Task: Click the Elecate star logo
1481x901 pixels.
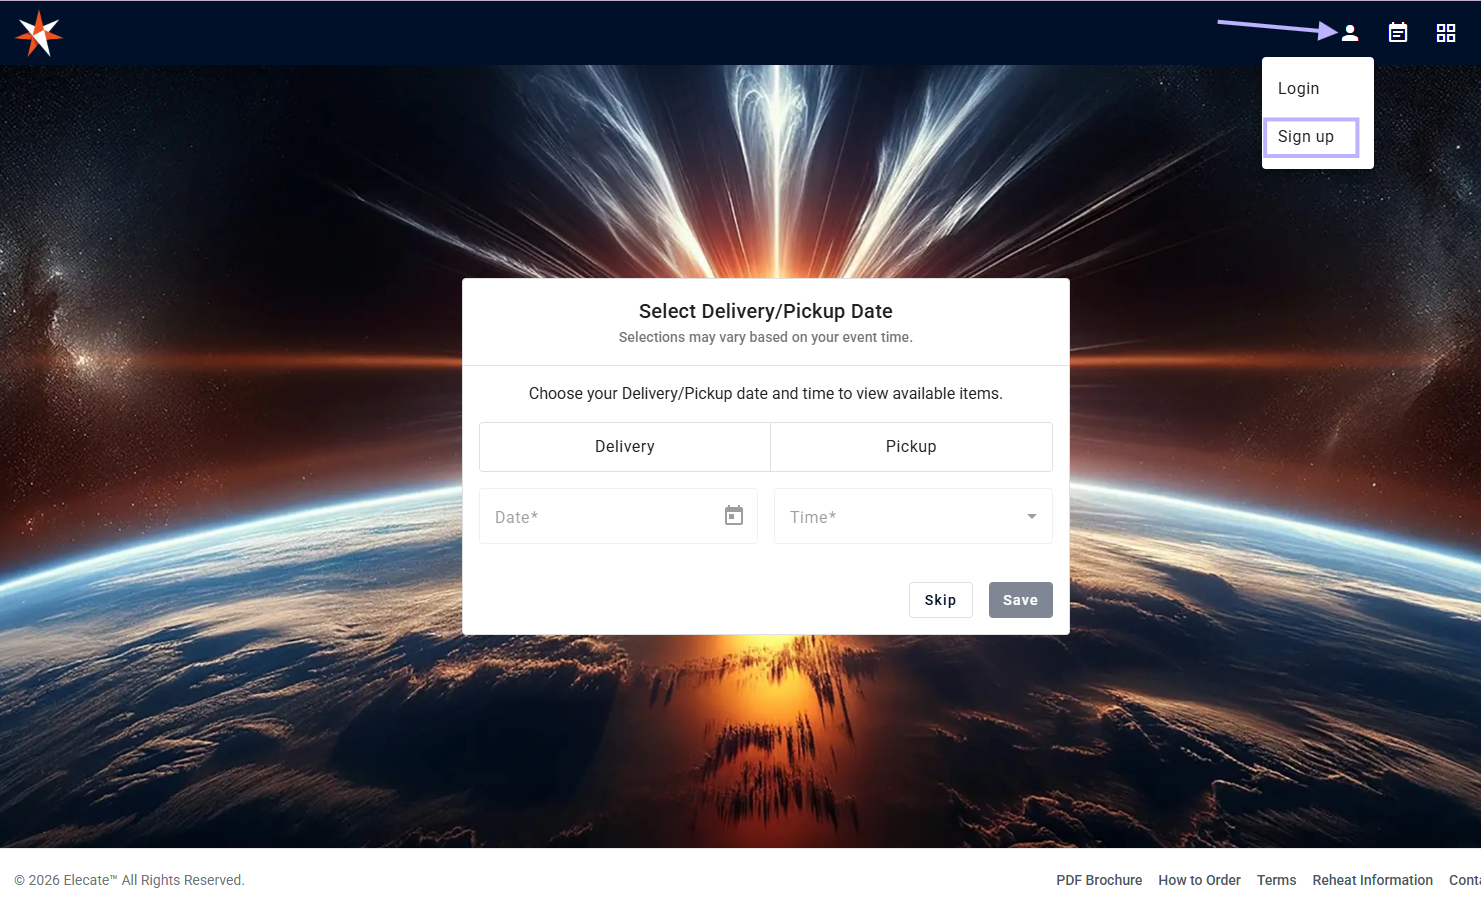Action: click(39, 34)
